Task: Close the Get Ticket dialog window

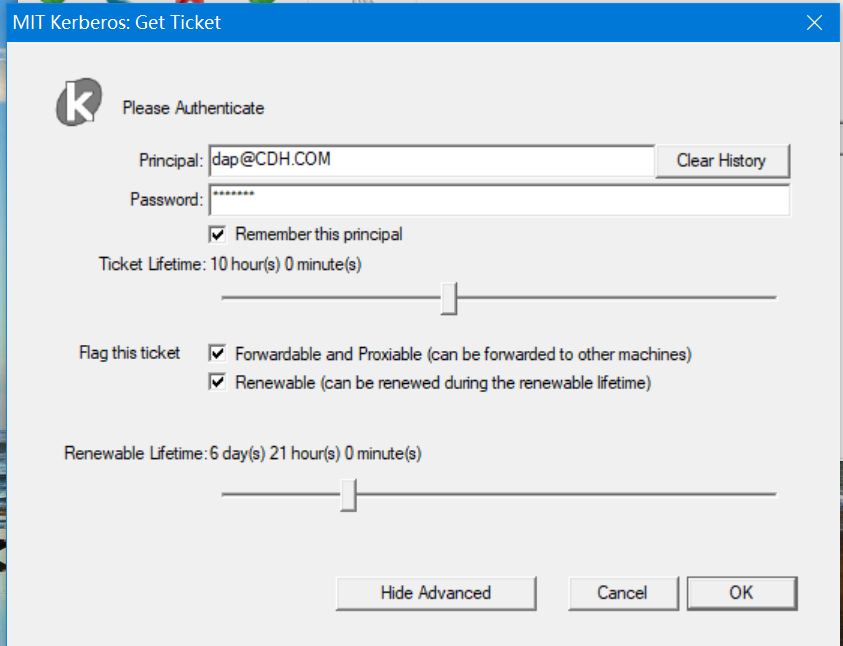Action: [x=814, y=23]
